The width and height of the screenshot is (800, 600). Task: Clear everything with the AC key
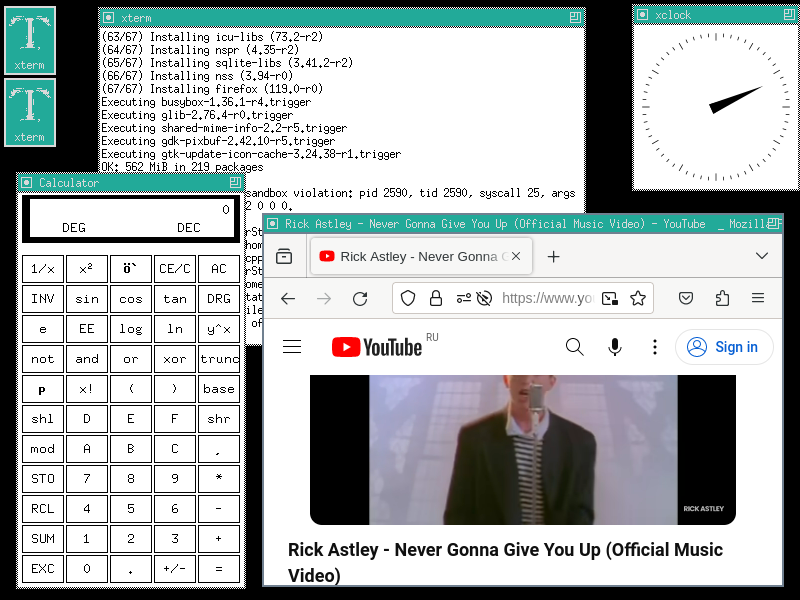pos(219,269)
